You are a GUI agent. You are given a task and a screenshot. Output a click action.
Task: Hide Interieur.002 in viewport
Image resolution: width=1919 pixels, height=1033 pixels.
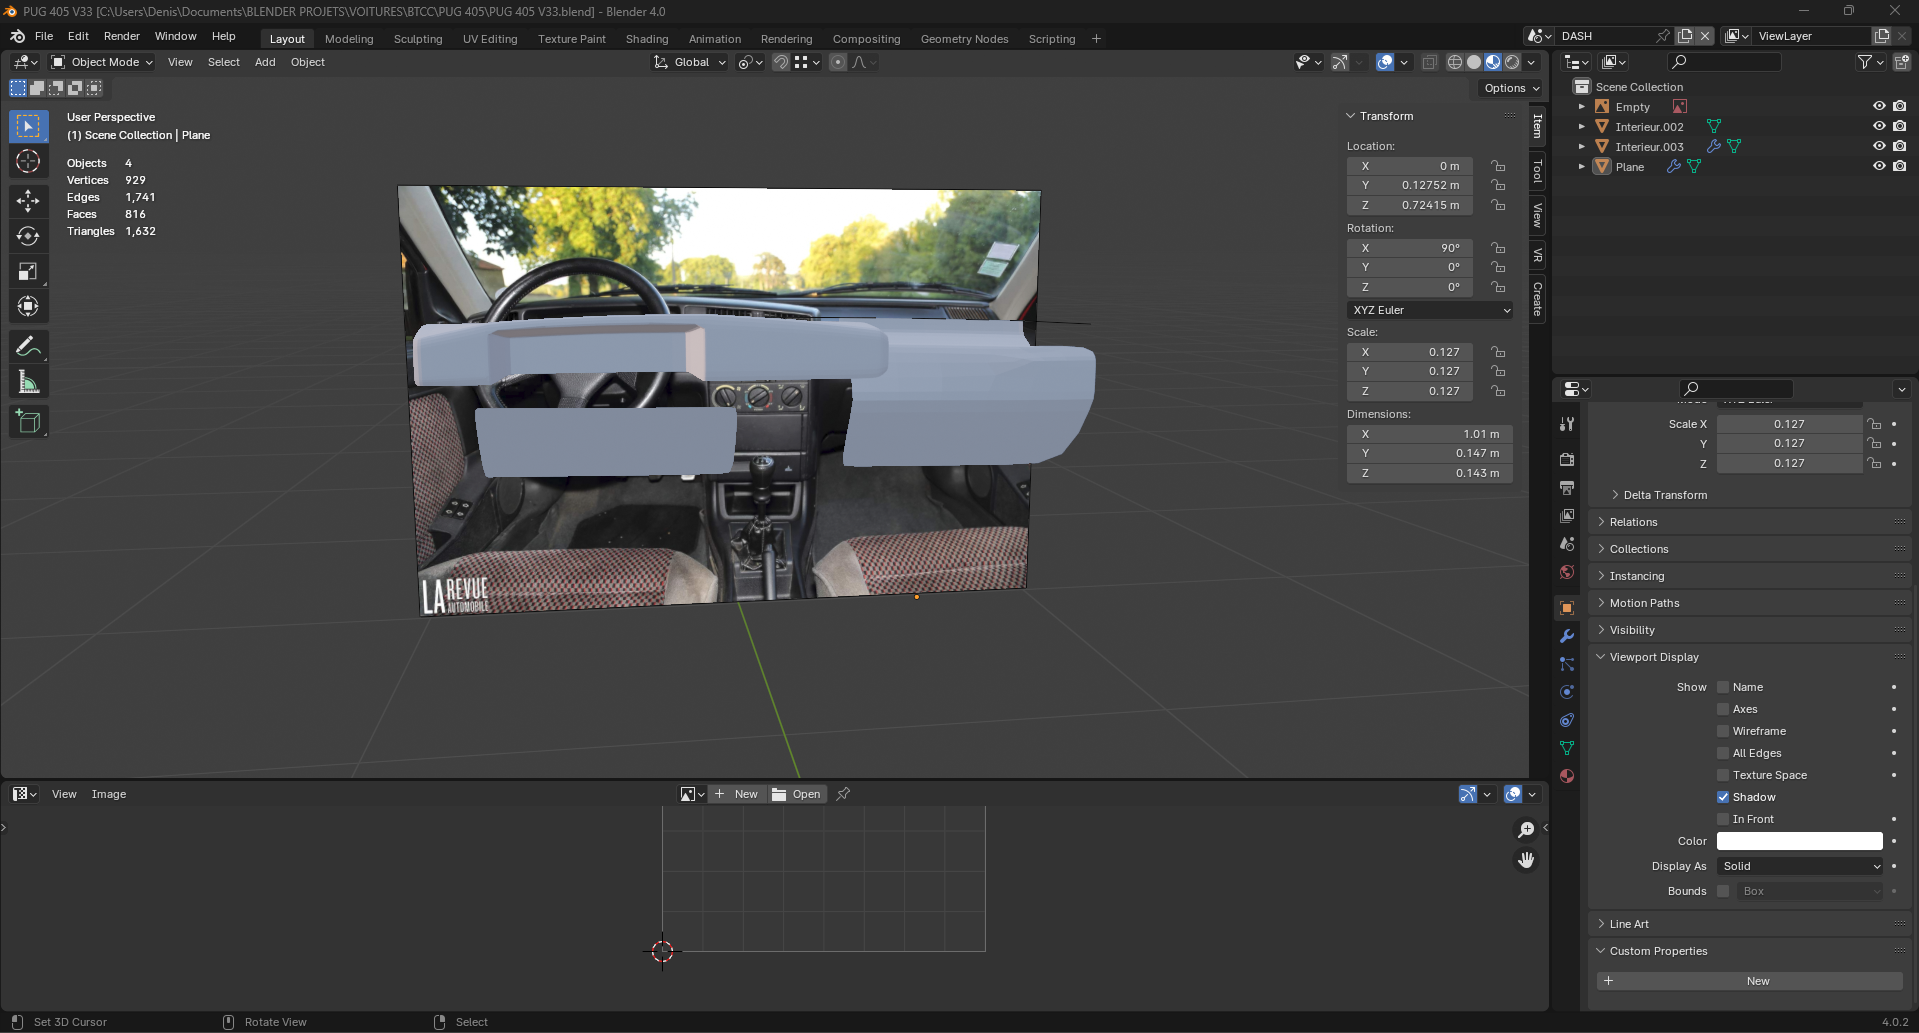pyautogui.click(x=1879, y=126)
